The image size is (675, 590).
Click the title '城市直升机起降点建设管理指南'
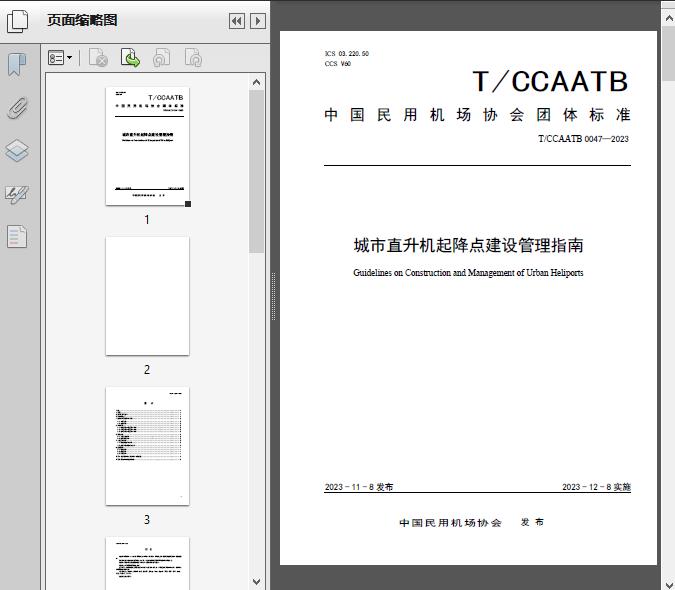click(468, 245)
